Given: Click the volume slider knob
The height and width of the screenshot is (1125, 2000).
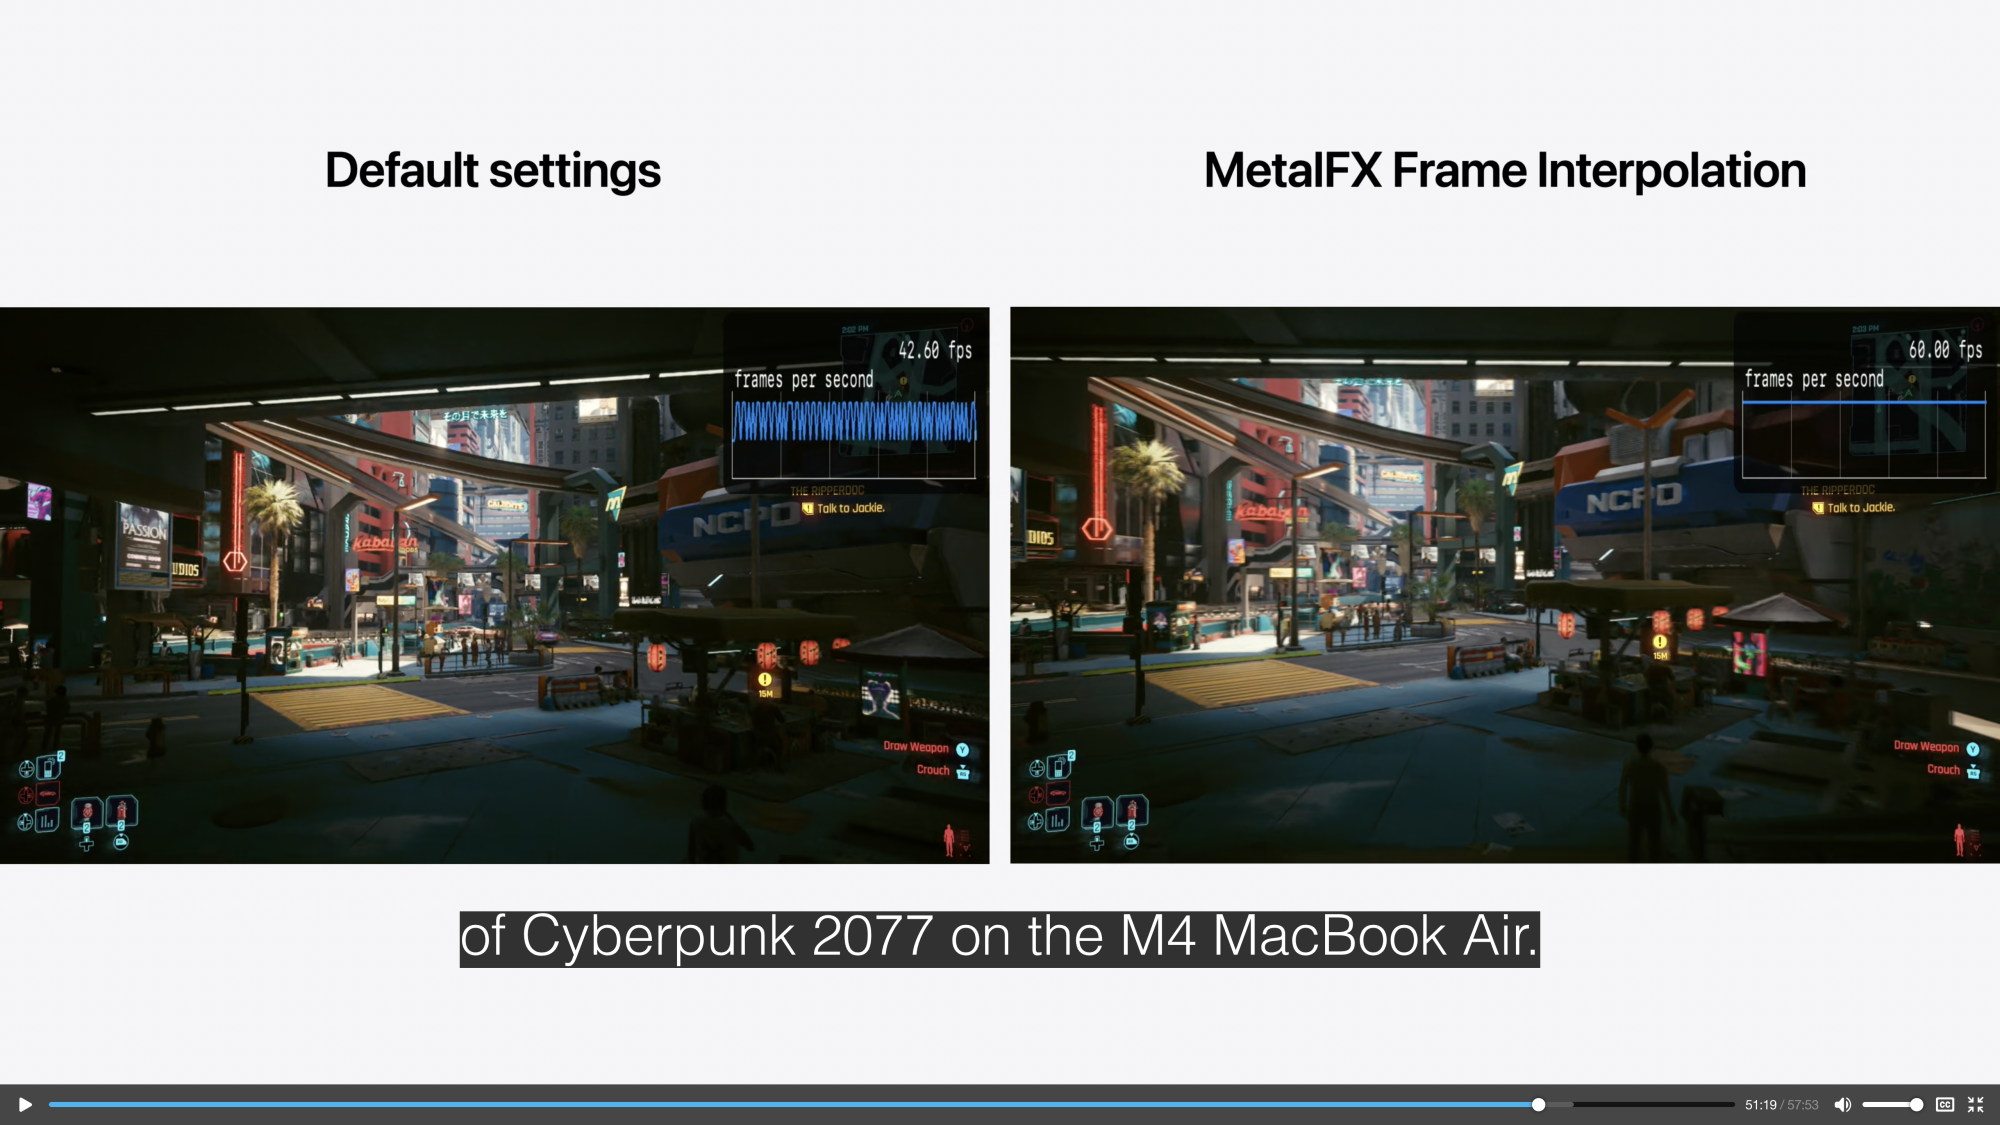Looking at the screenshot, I should 1916,1105.
